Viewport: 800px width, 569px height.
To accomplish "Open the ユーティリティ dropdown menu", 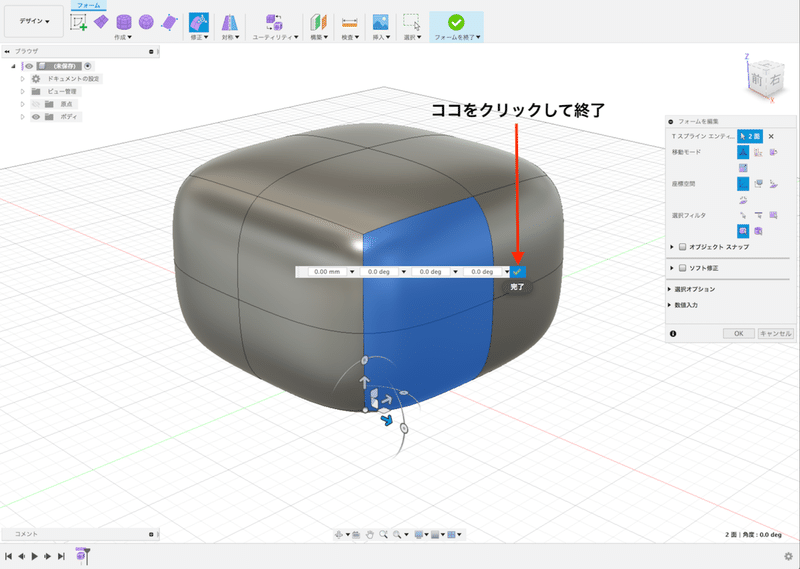I will click(276, 37).
